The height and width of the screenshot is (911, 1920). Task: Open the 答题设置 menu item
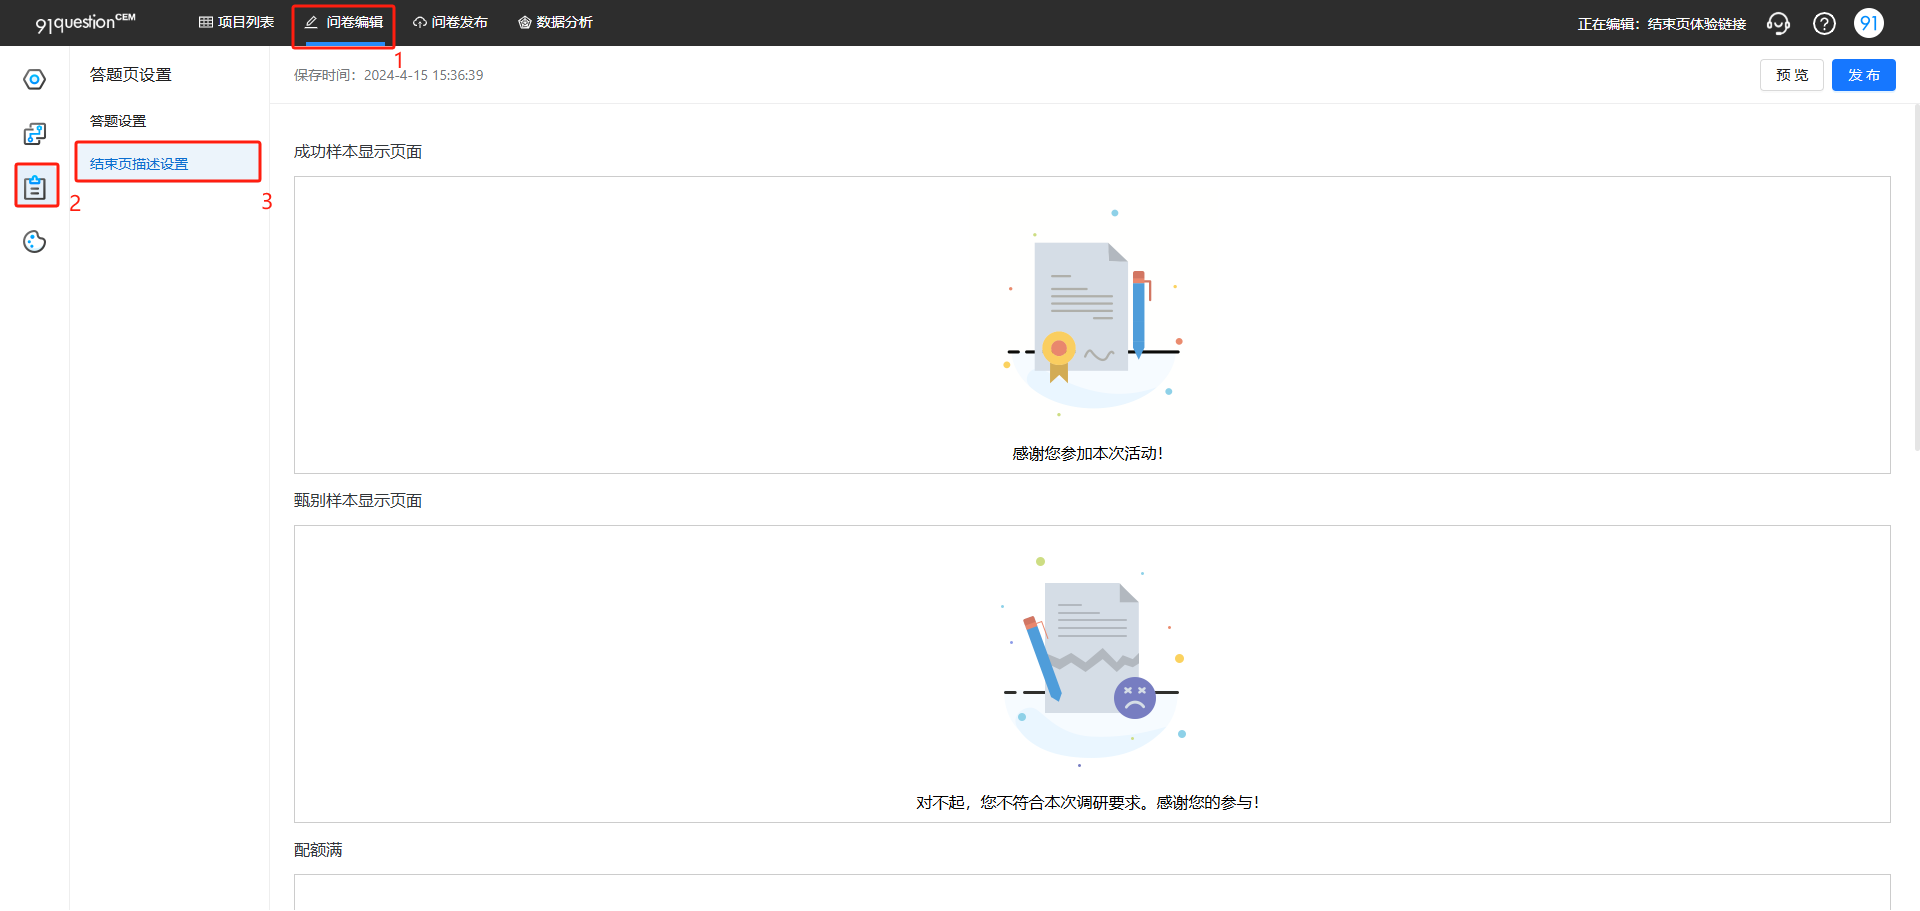point(118,121)
